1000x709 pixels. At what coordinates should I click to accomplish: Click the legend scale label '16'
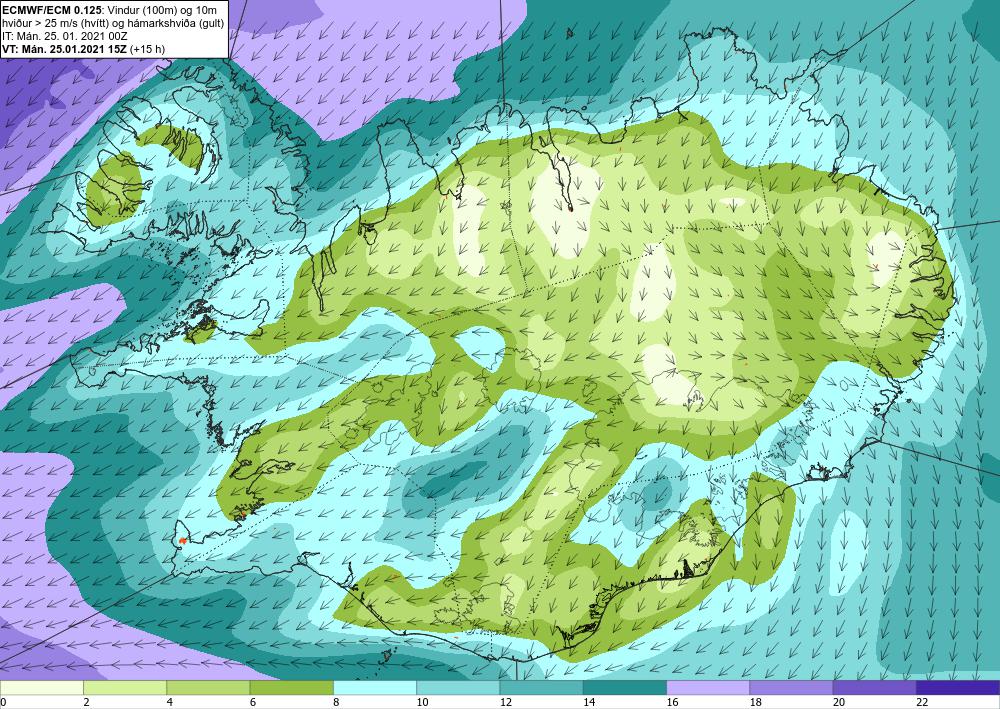pyautogui.click(x=672, y=702)
